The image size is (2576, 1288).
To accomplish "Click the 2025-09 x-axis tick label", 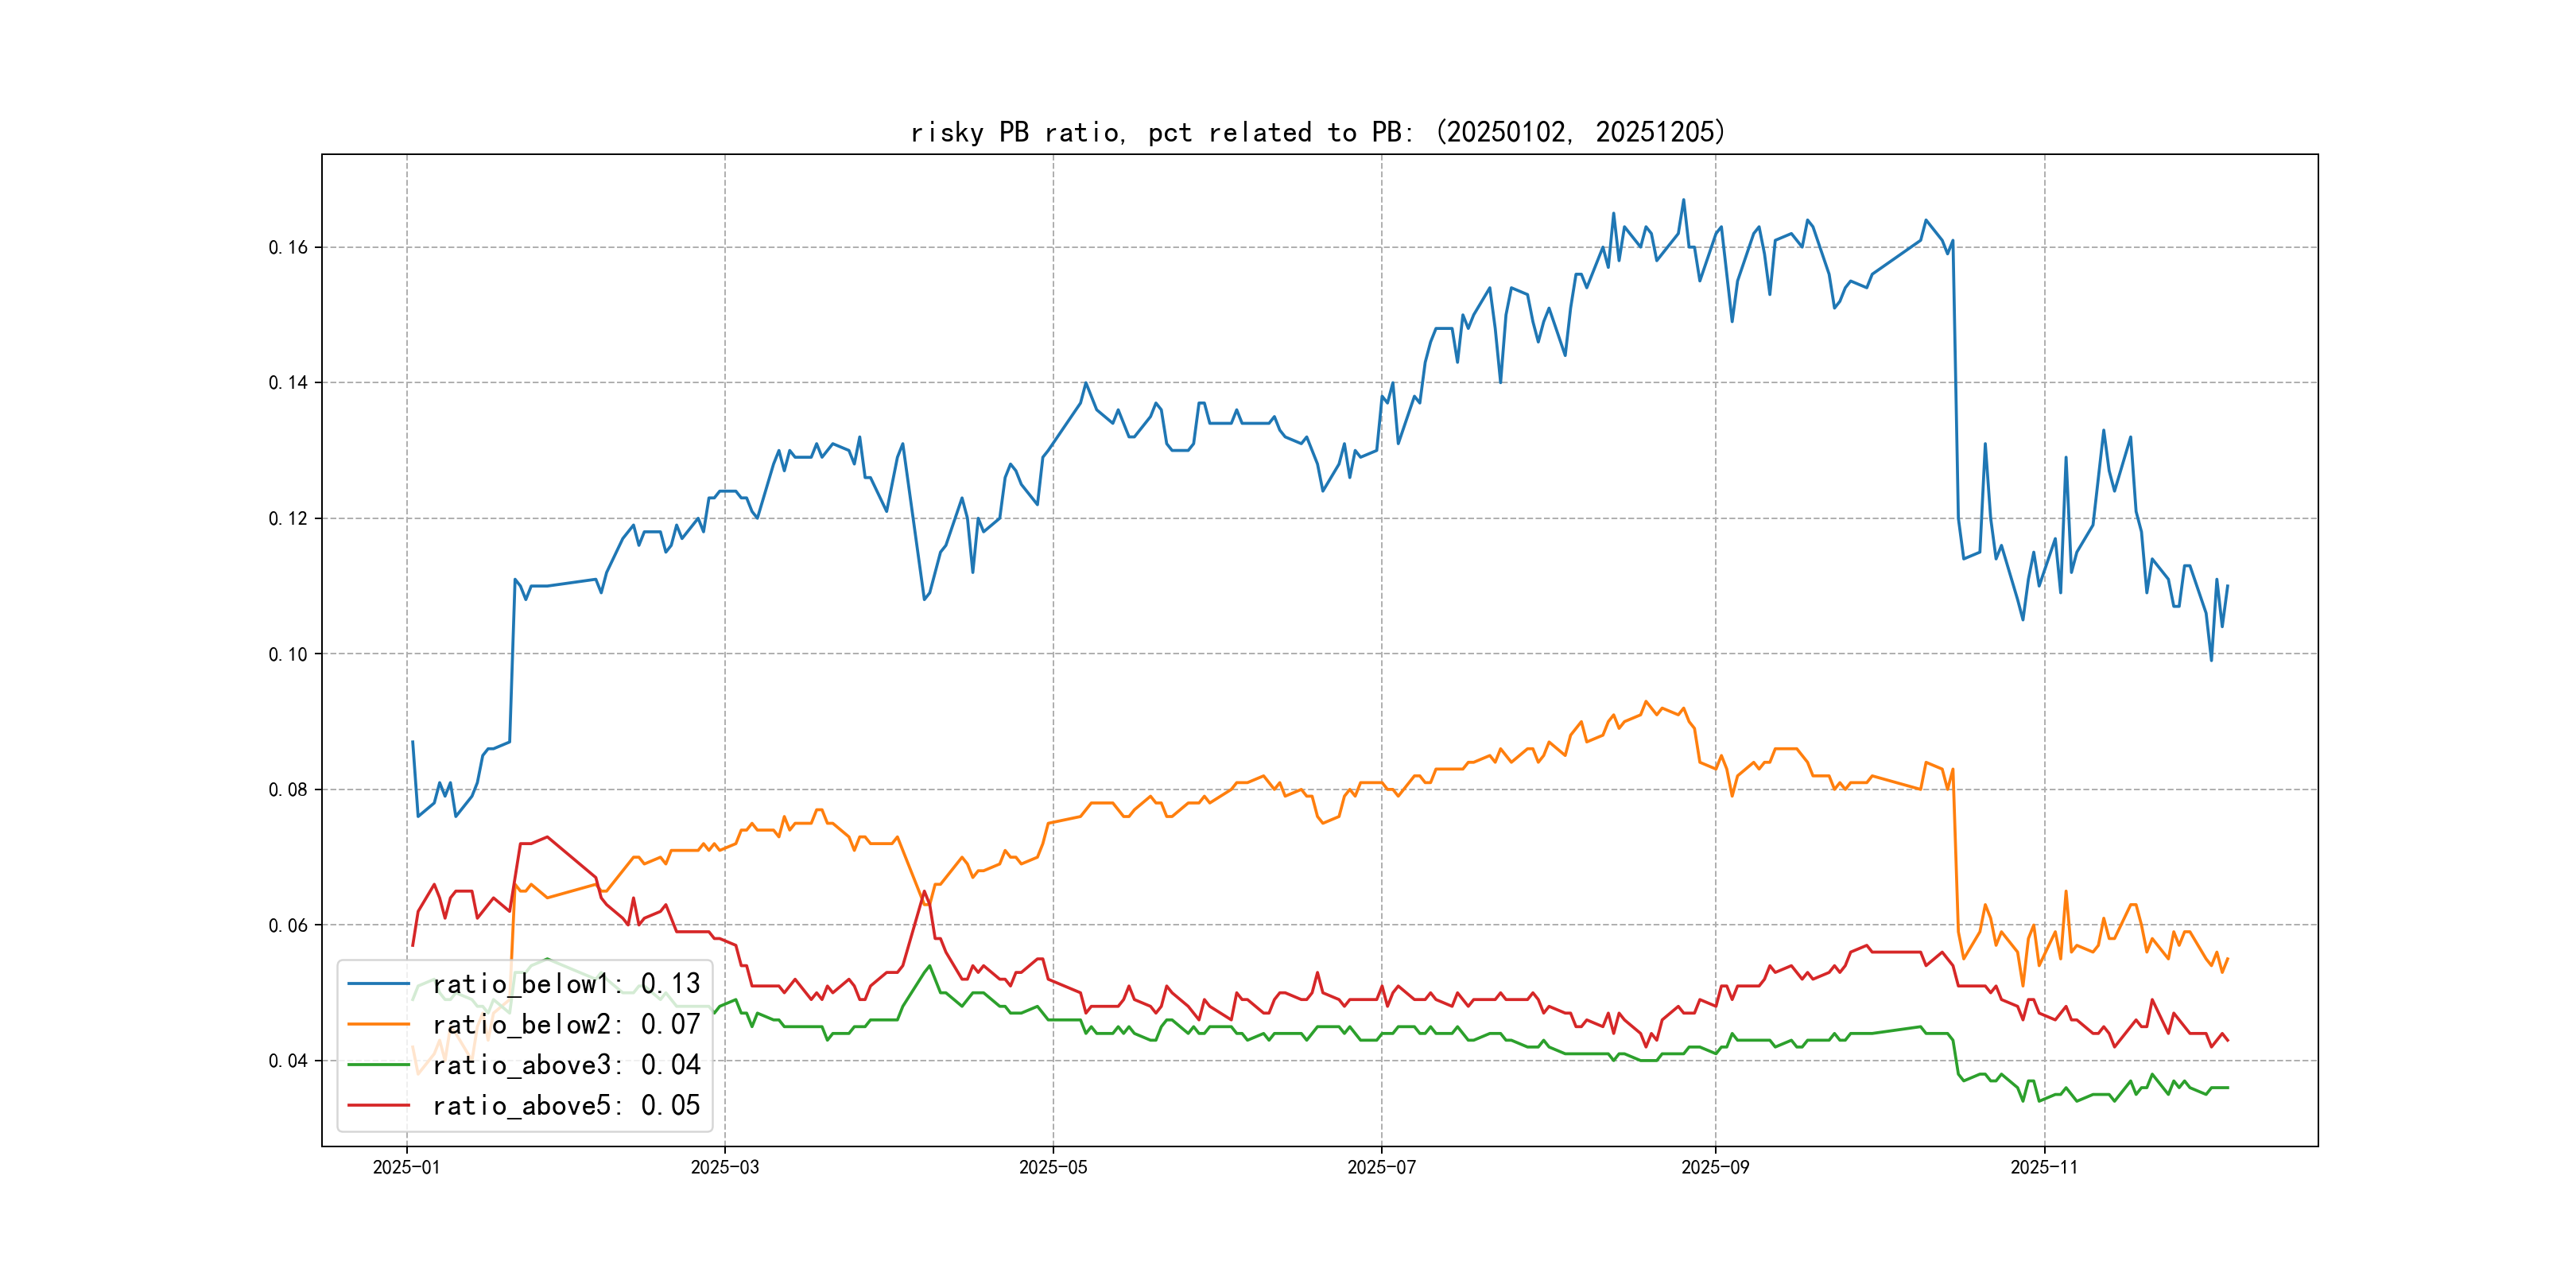I will (x=1715, y=1167).
